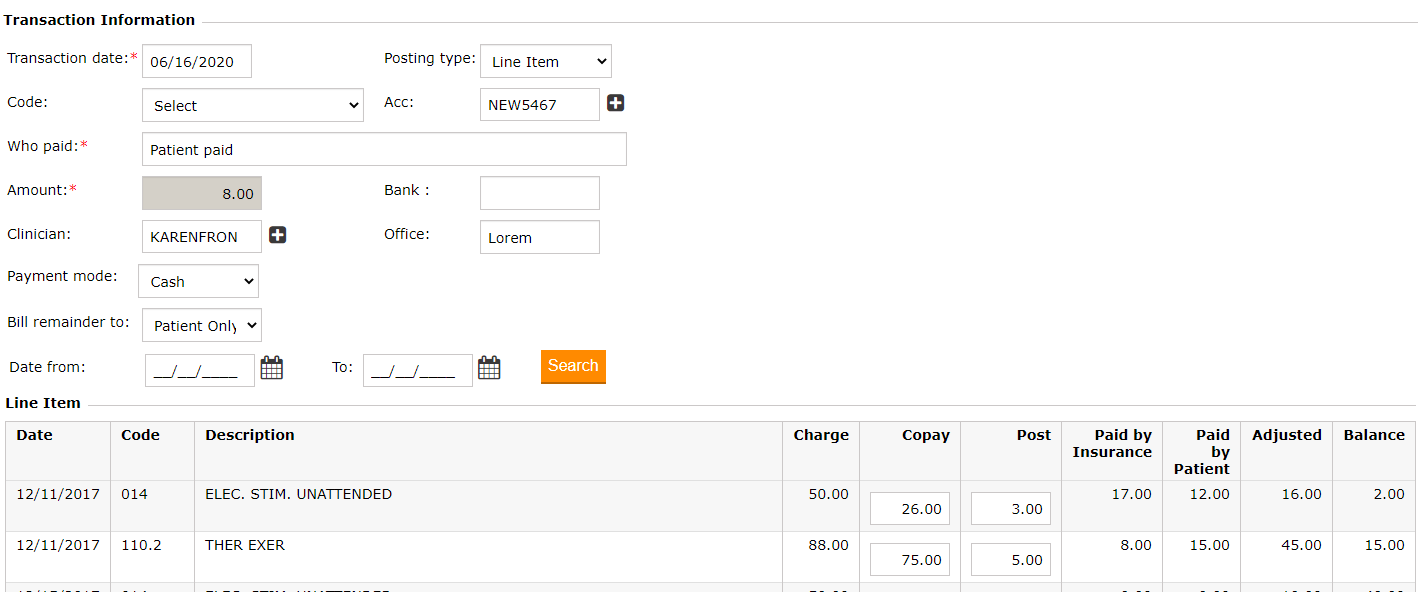Screen dimensions: 1422x592
Task: Click the plus icon beside Clinician field
Action: [x=278, y=235]
